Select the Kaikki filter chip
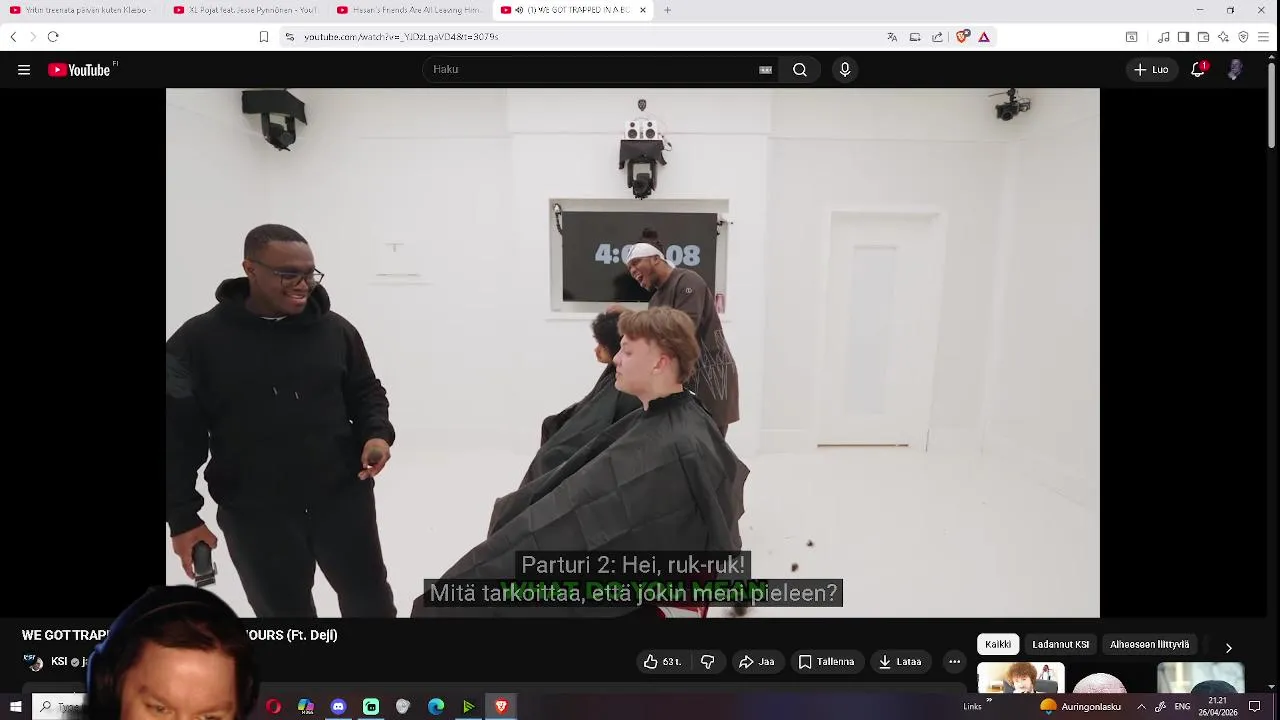The height and width of the screenshot is (720, 1280). coord(998,645)
